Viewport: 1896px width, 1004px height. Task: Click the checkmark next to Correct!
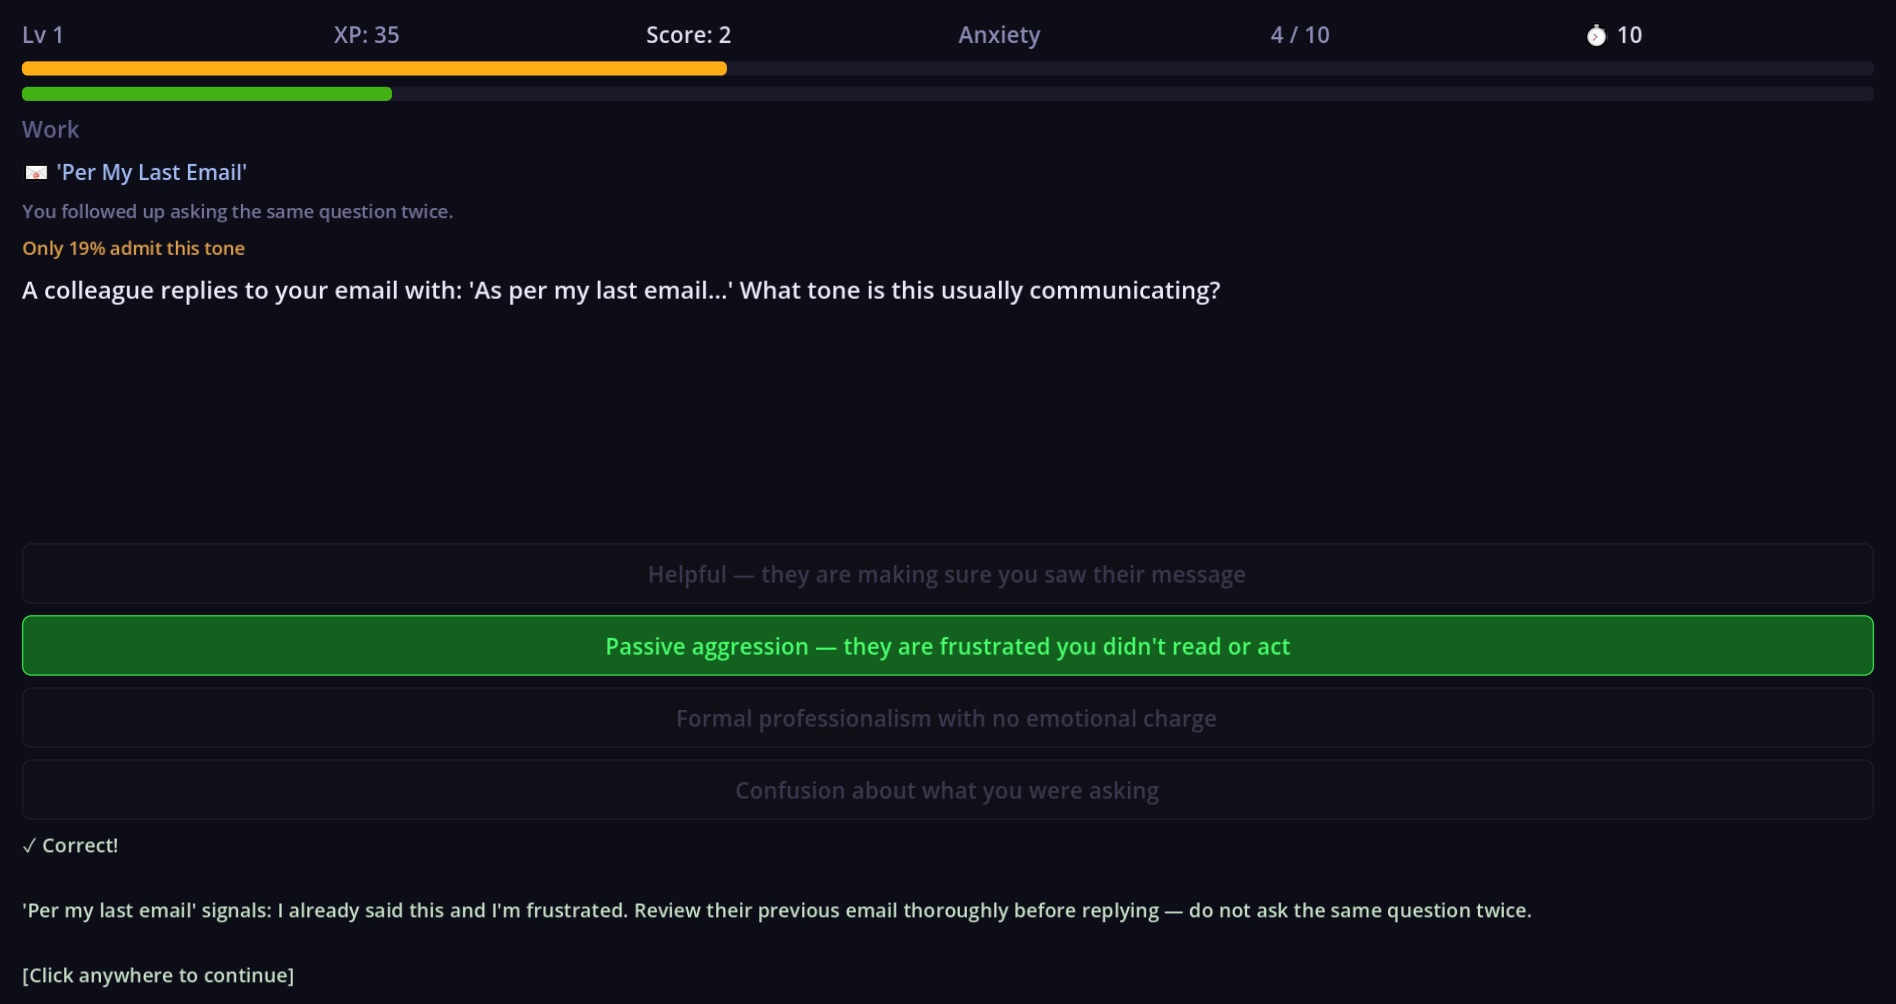(30, 846)
